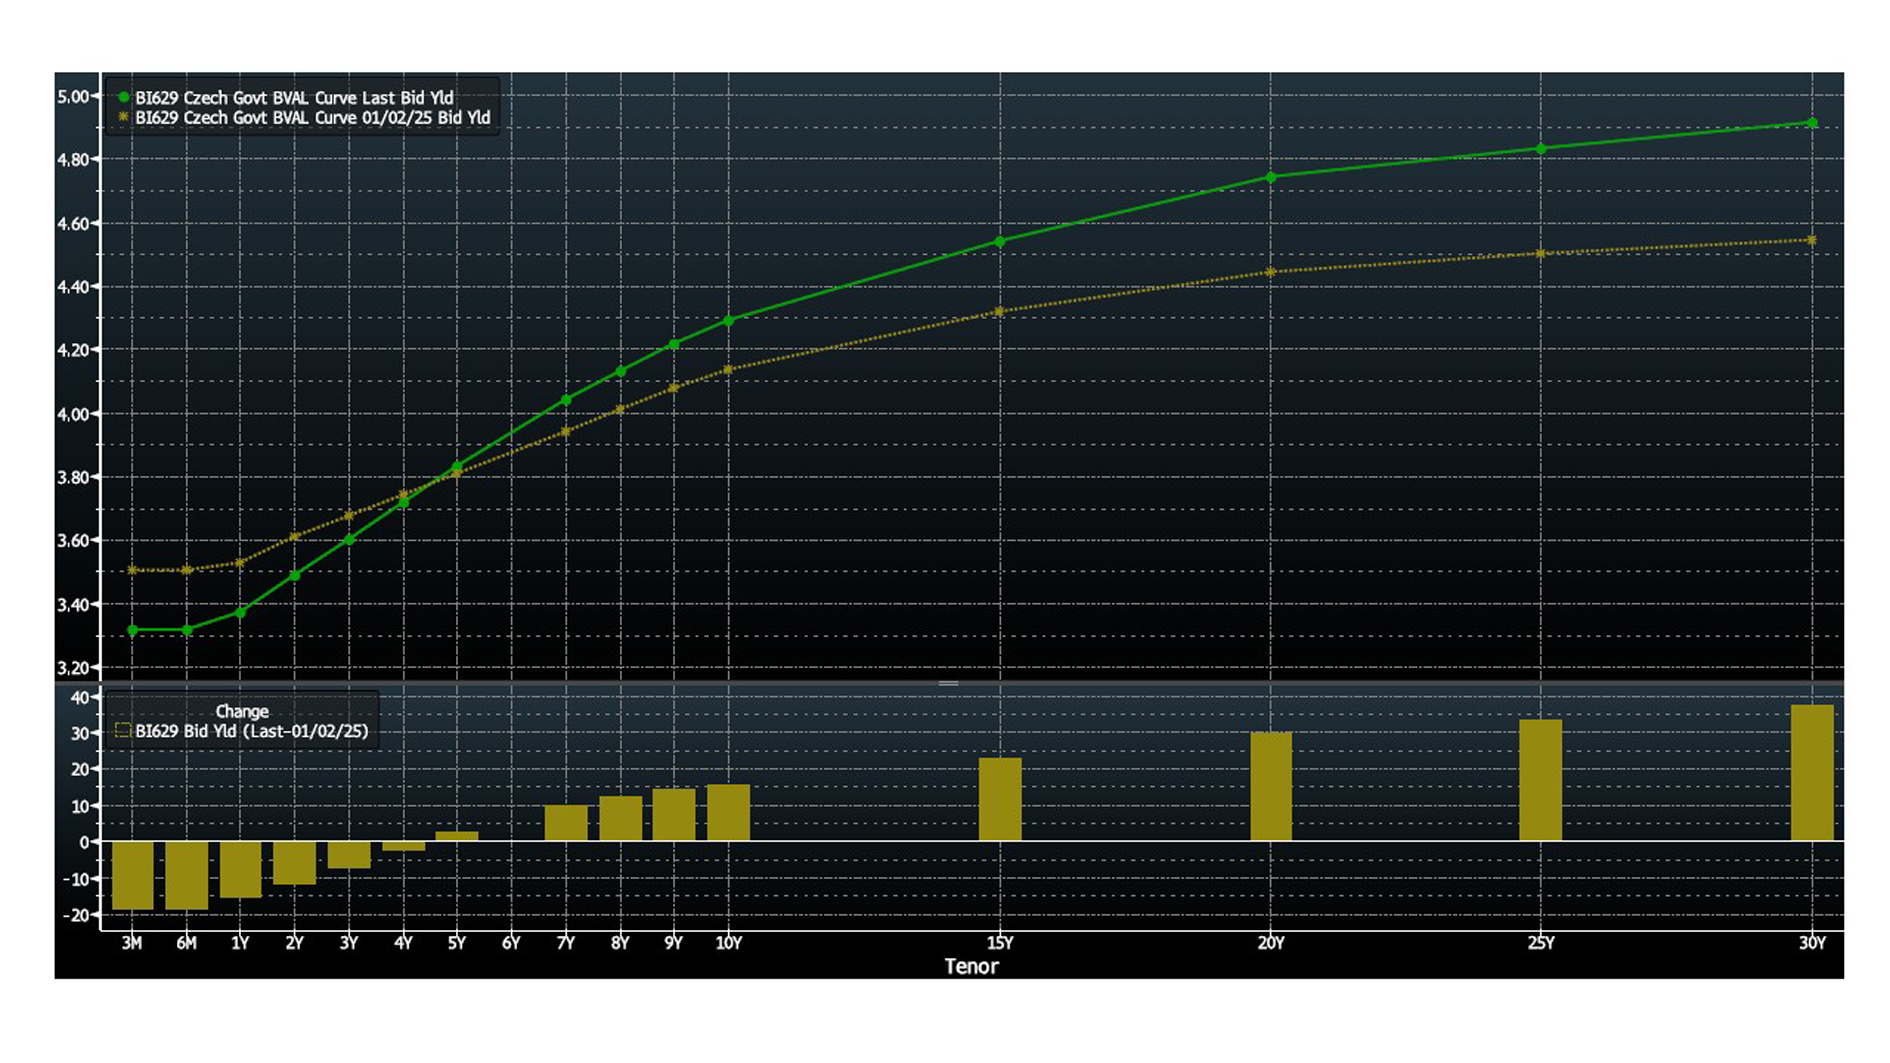Select 'BI629 Bid Yld (Last-01/02/25)' legend text

pyautogui.click(x=252, y=731)
